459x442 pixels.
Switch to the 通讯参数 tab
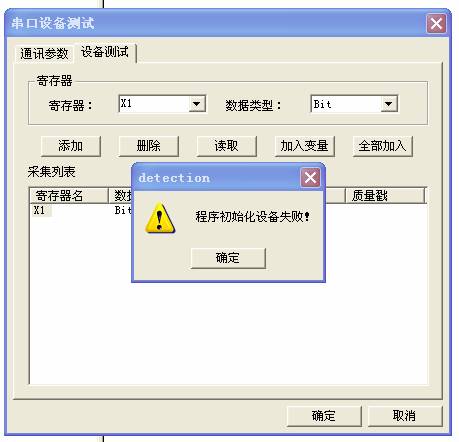click(44, 53)
